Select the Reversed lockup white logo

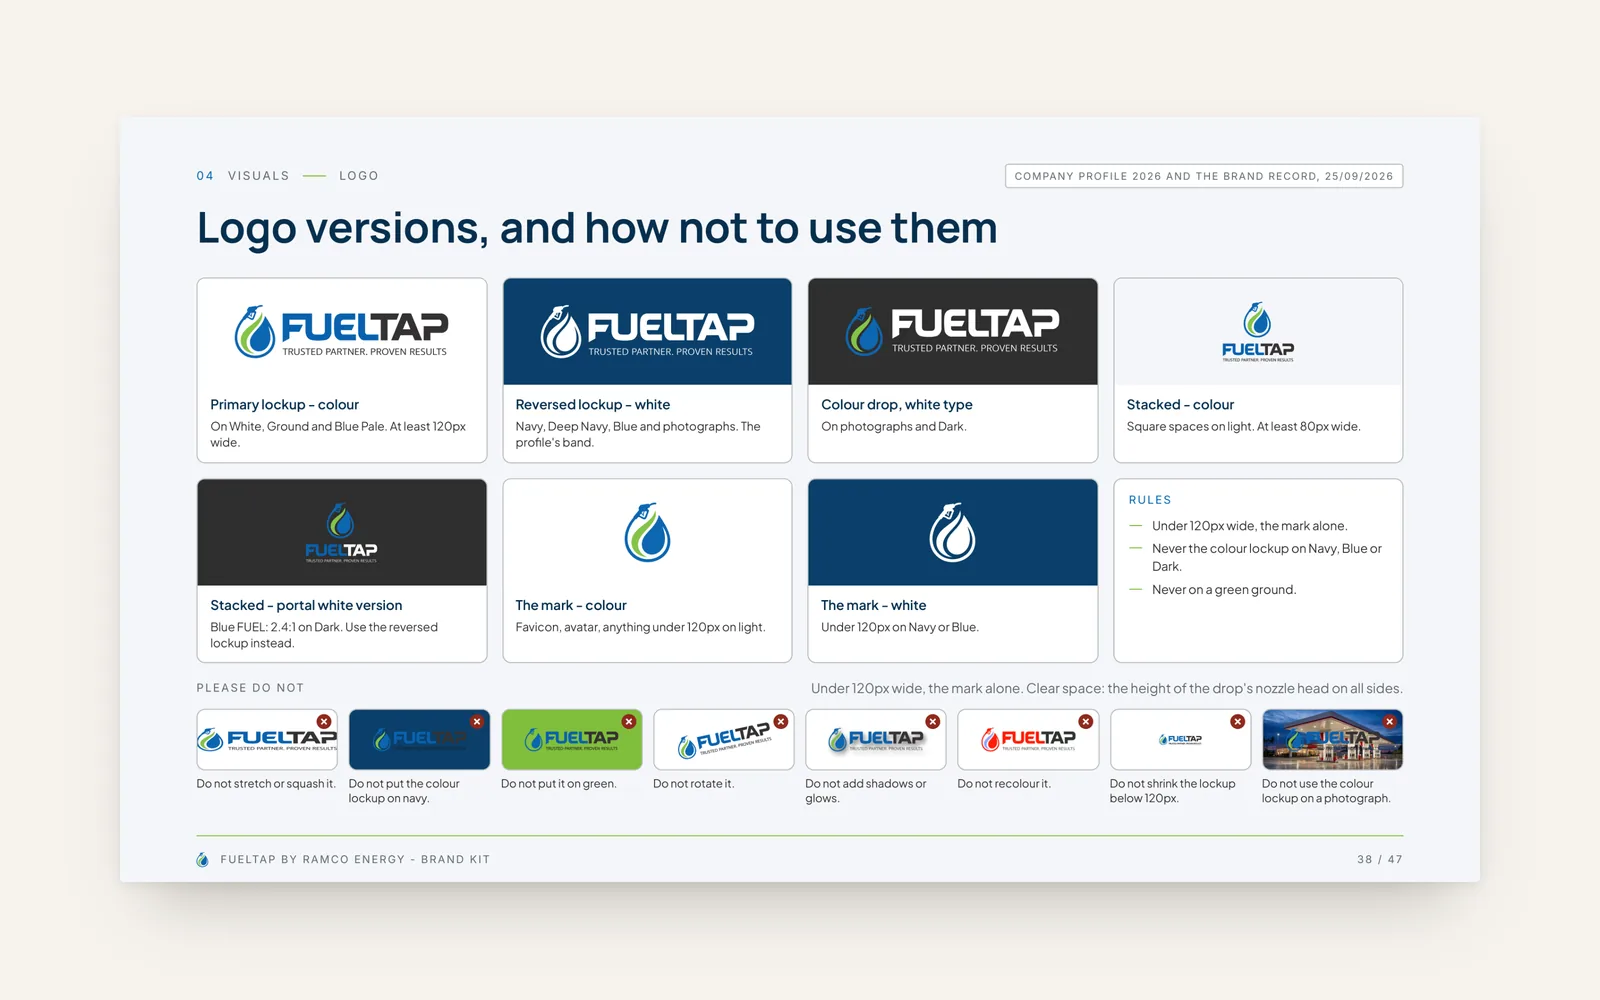tap(647, 332)
